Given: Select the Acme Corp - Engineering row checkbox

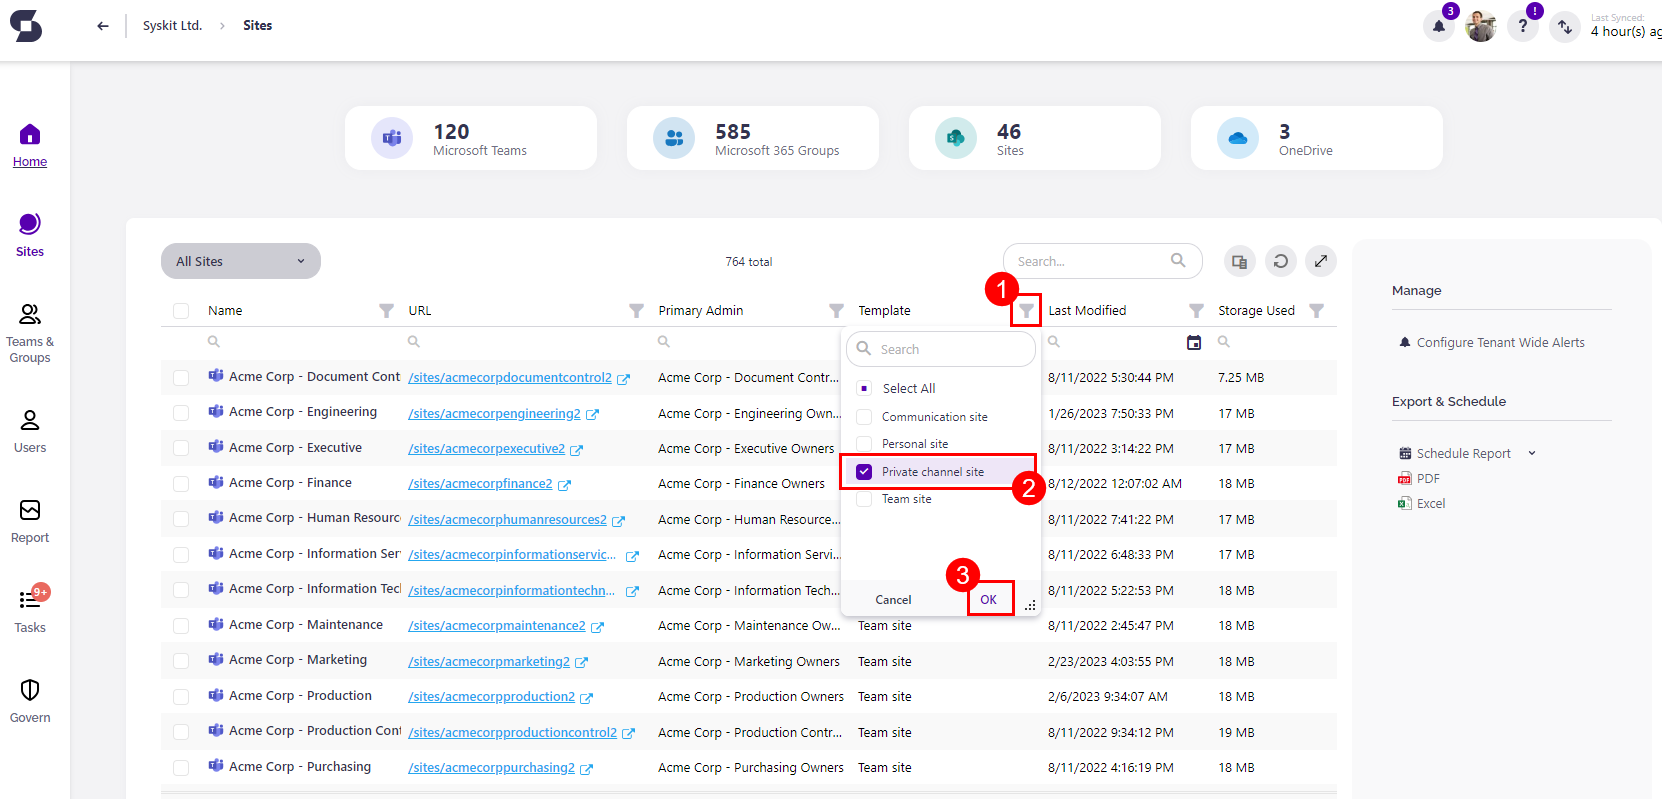Looking at the screenshot, I should pos(181,413).
